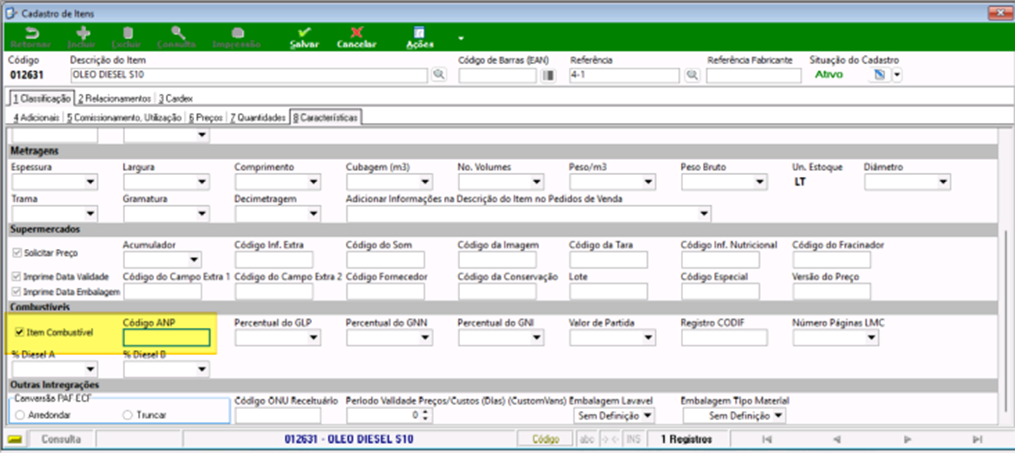Switch to the 1 Classificação tab
Screen dimensions: 1015x453
point(41,98)
